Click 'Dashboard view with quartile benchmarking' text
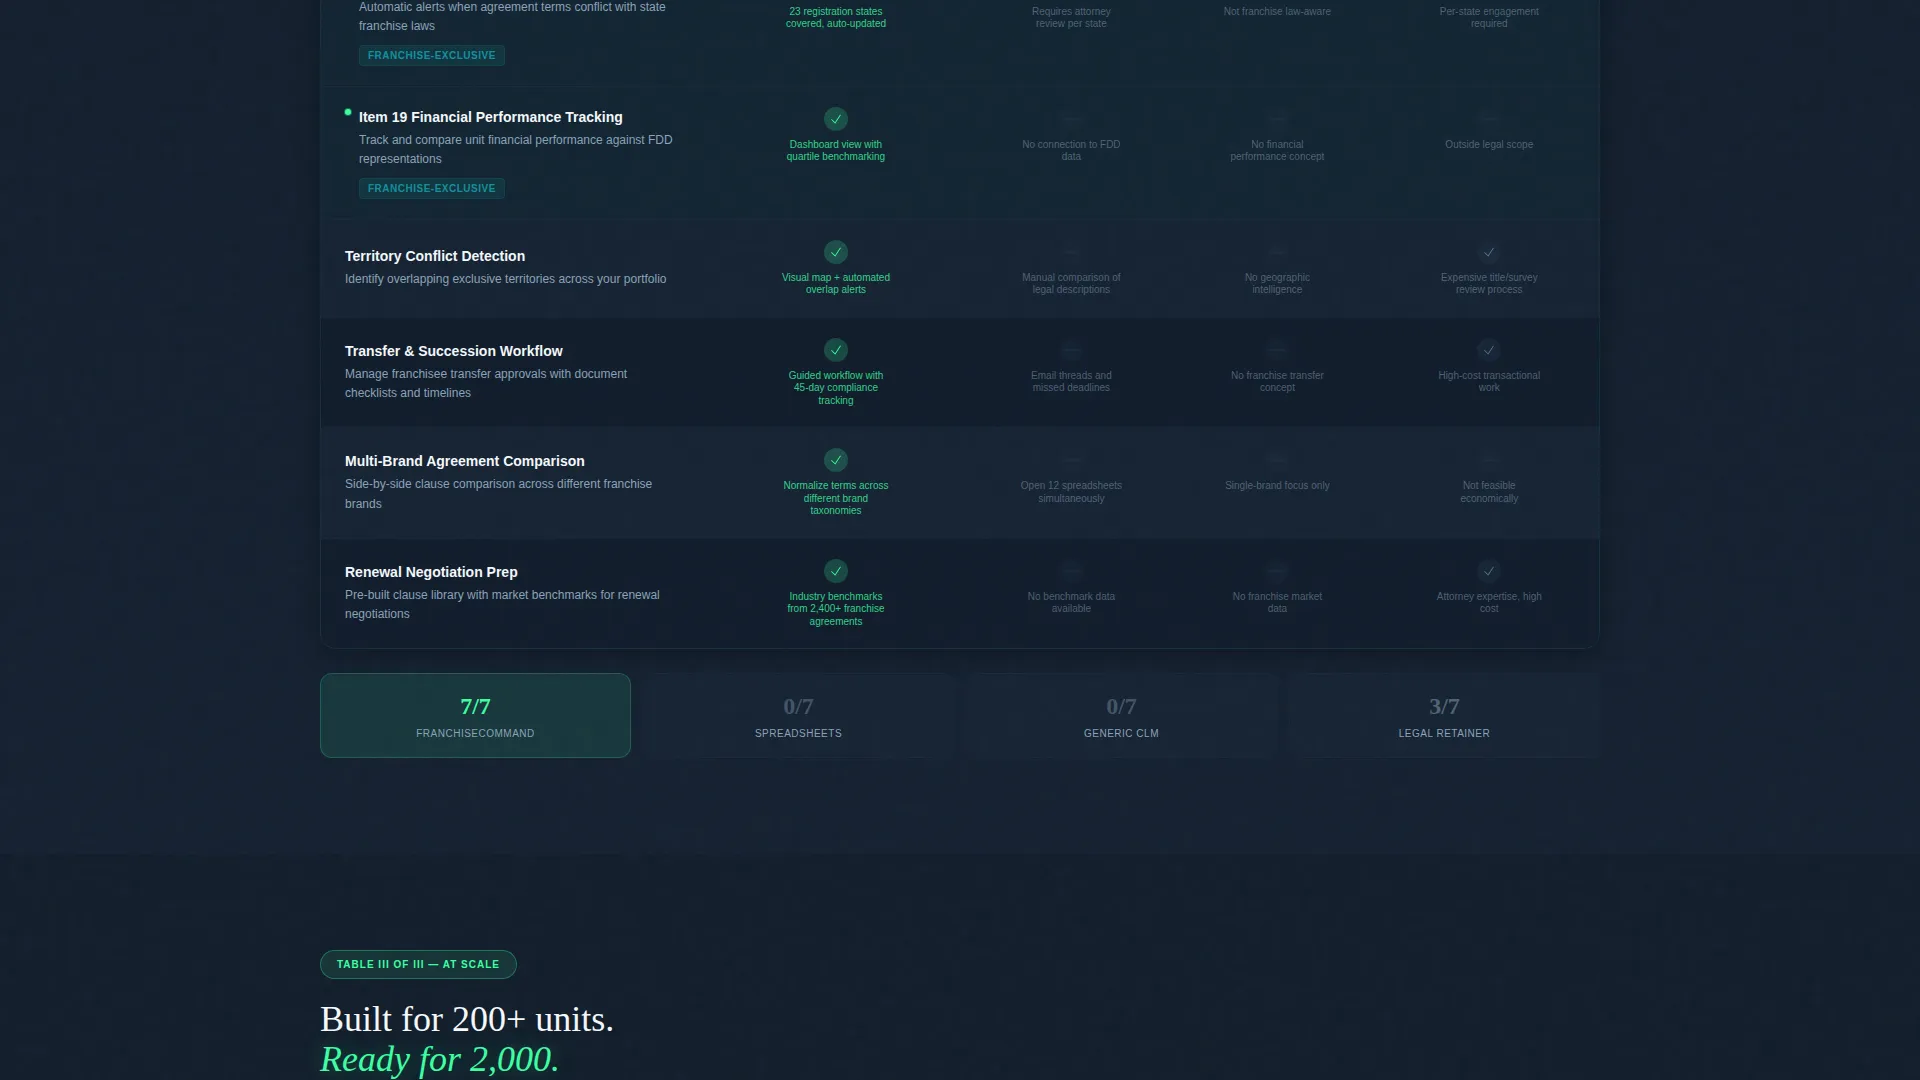 836,150
